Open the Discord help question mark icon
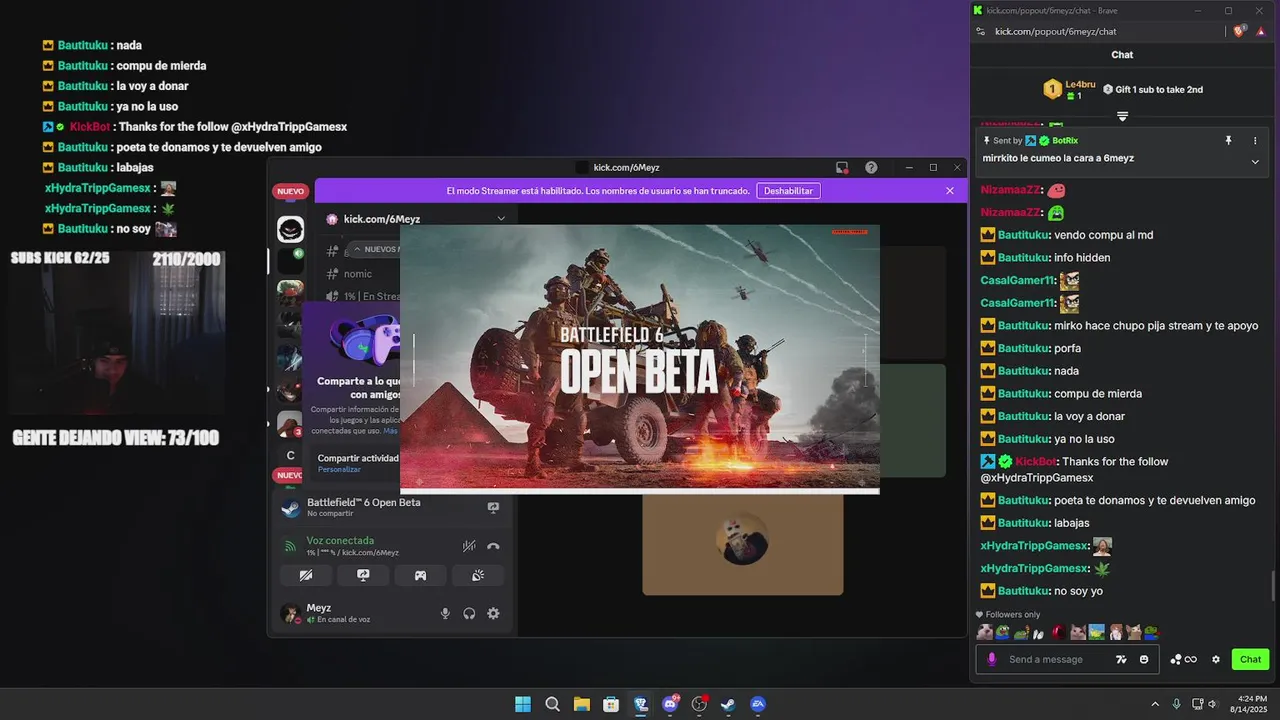This screenshot has height=720, width=1280. click(x=871, y=168)
